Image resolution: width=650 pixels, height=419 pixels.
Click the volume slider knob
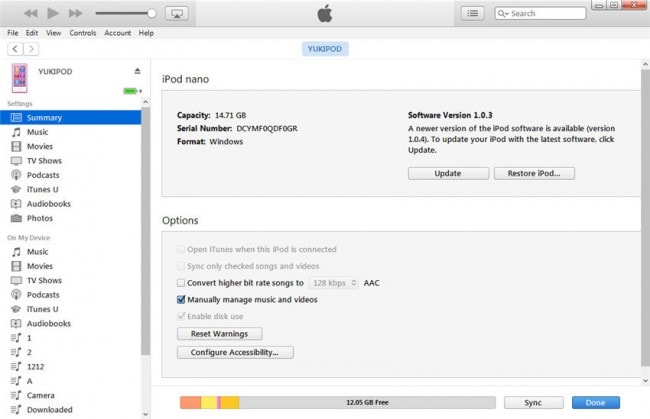152,13
